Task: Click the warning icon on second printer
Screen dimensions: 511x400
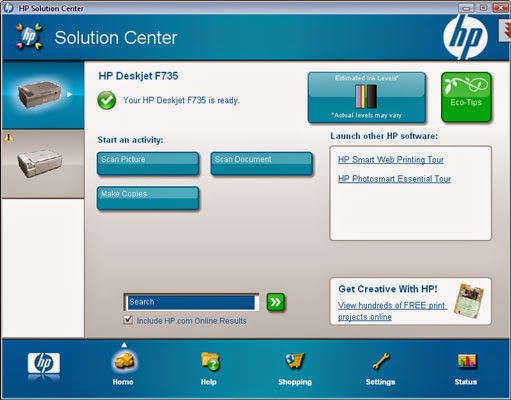Action: [9, 137]
